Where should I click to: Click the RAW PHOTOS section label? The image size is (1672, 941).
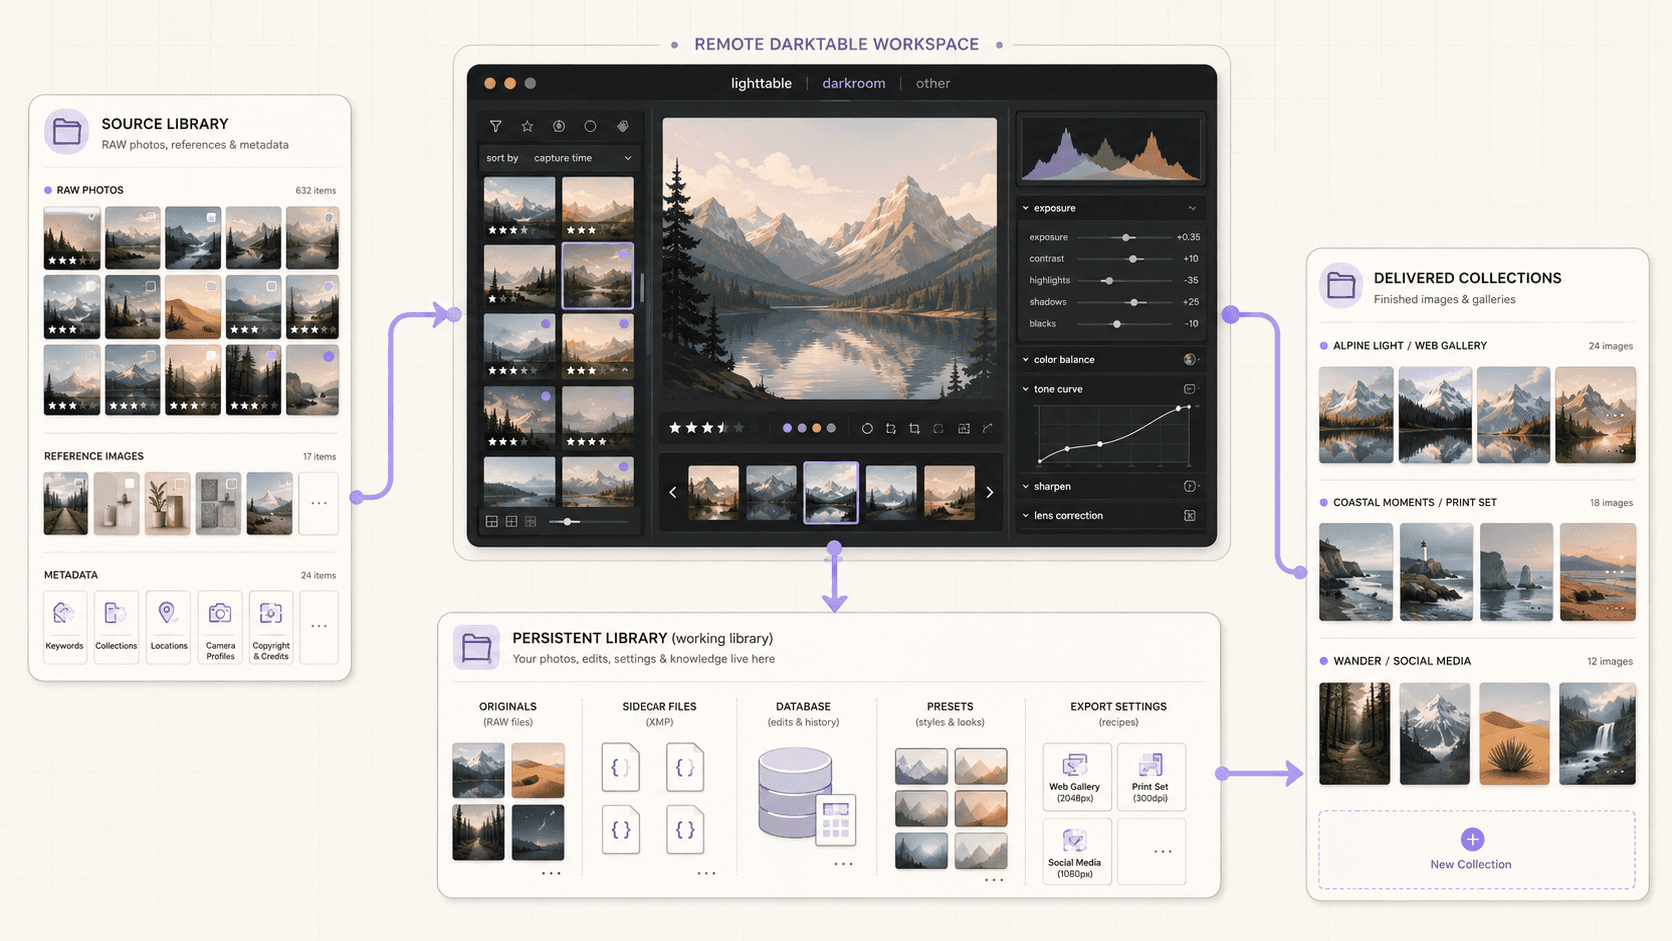tap(90, 190)
